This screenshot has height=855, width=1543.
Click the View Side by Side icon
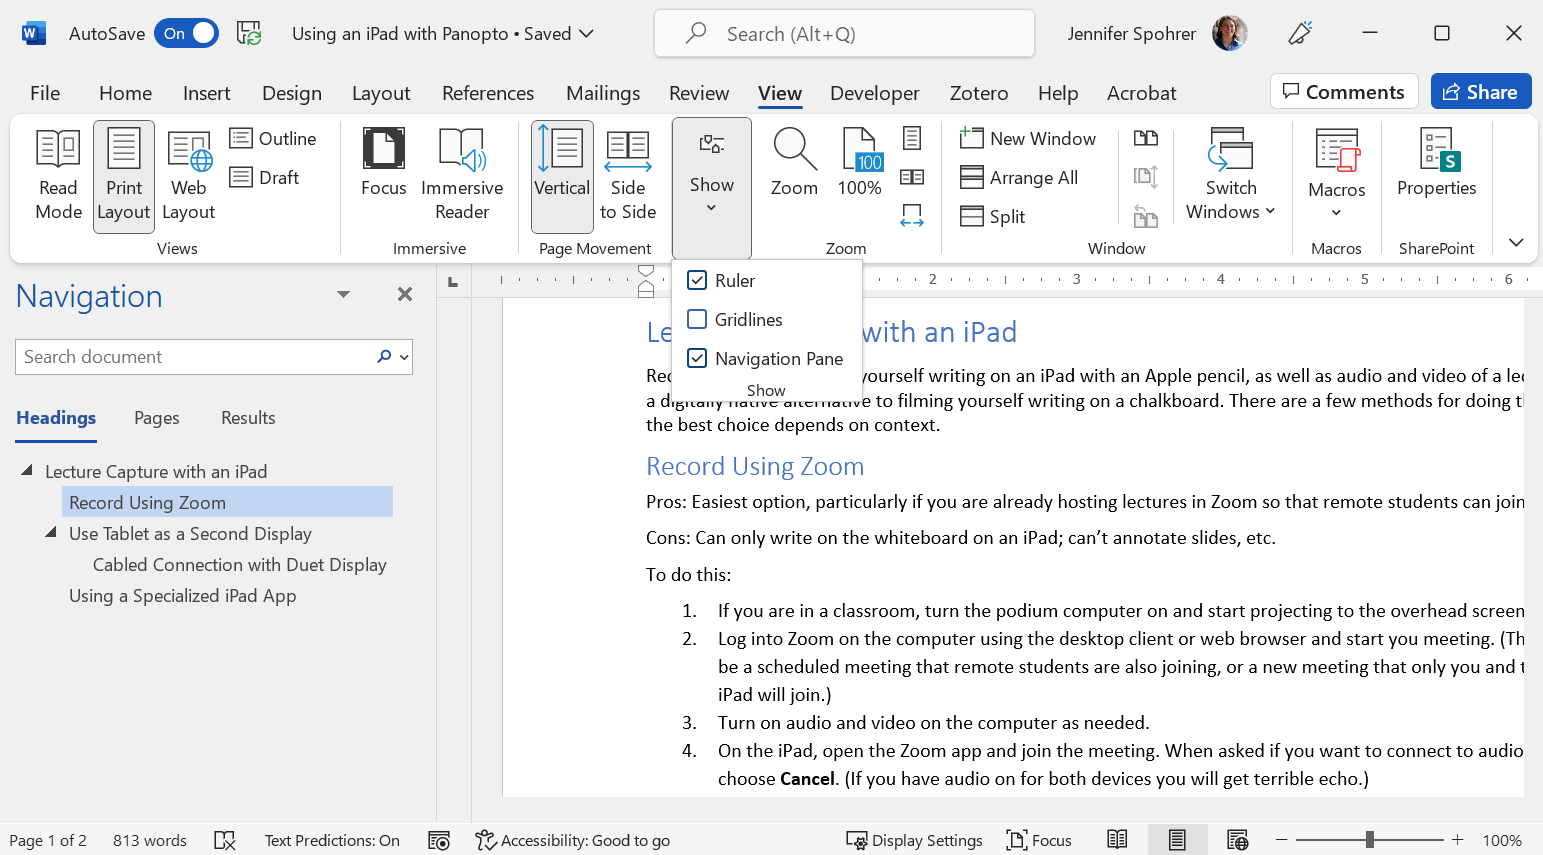tap(1146, 138)
